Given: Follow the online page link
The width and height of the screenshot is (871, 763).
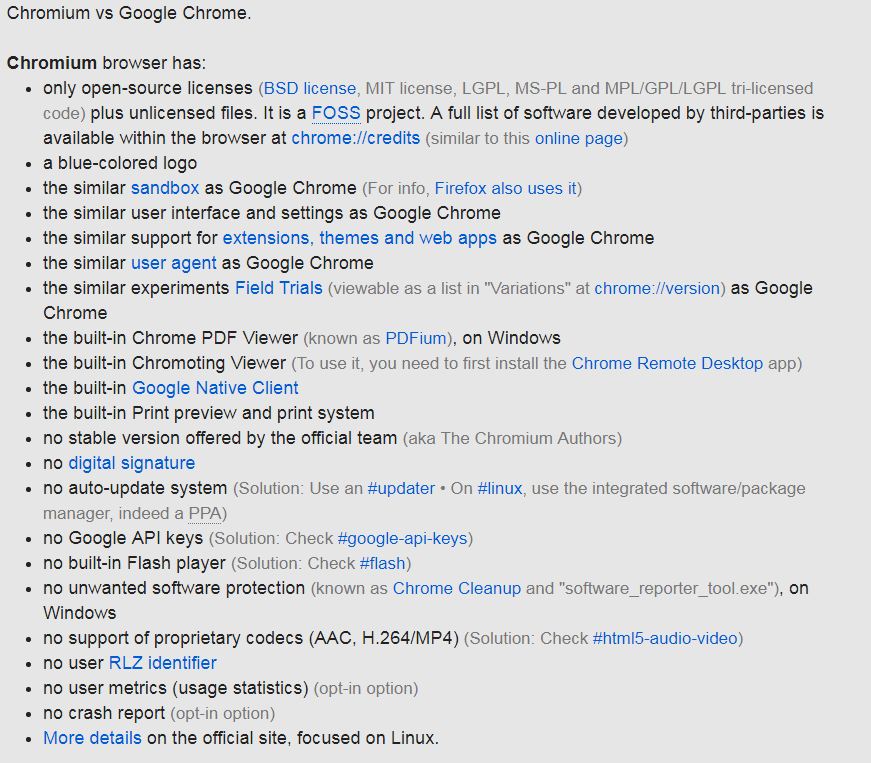Looking at the screenshot, I should pos(578,138).
